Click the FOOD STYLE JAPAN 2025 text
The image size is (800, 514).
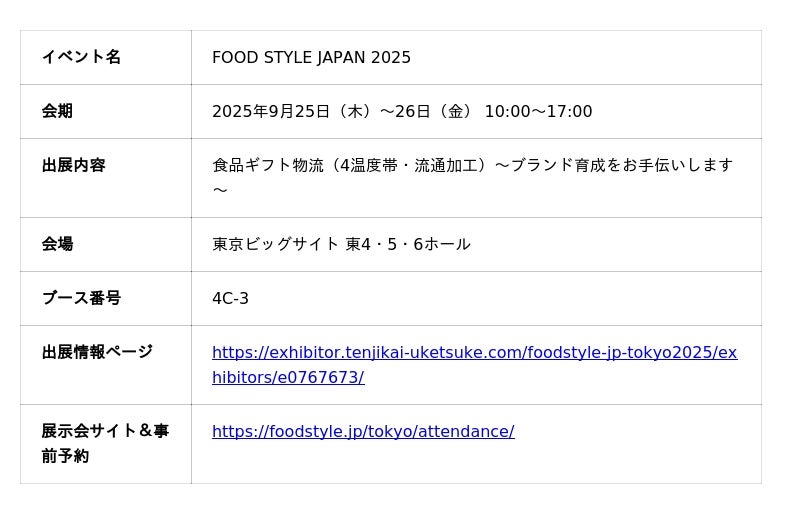[x=311, y=57]
